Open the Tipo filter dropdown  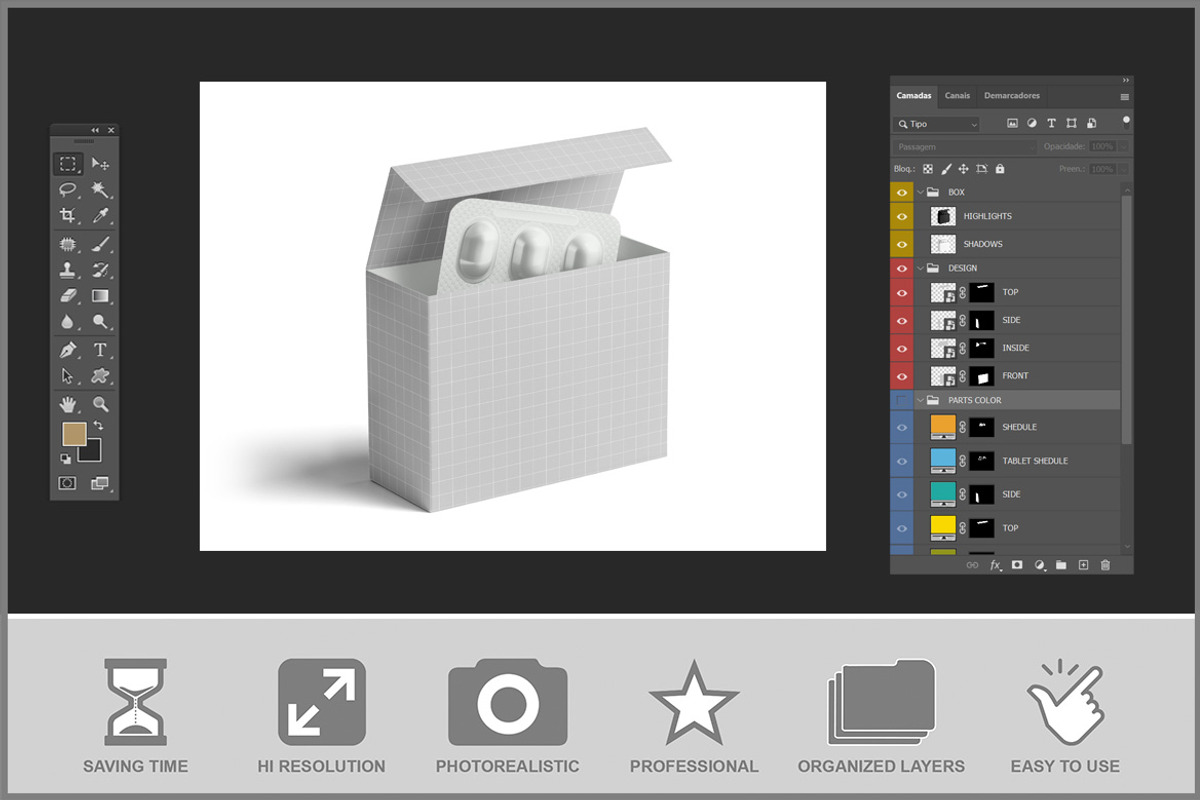(938, 124)
